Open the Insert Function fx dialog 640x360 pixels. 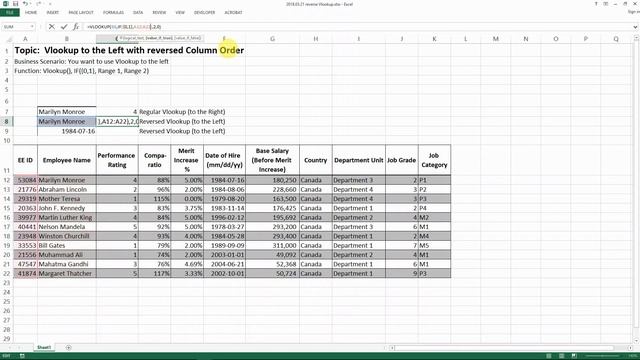pos(76,27)
